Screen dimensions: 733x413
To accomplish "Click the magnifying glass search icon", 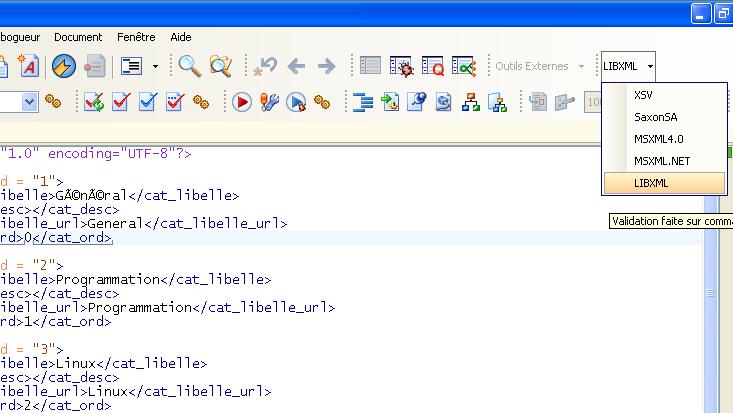I will [x=190, y=66].
